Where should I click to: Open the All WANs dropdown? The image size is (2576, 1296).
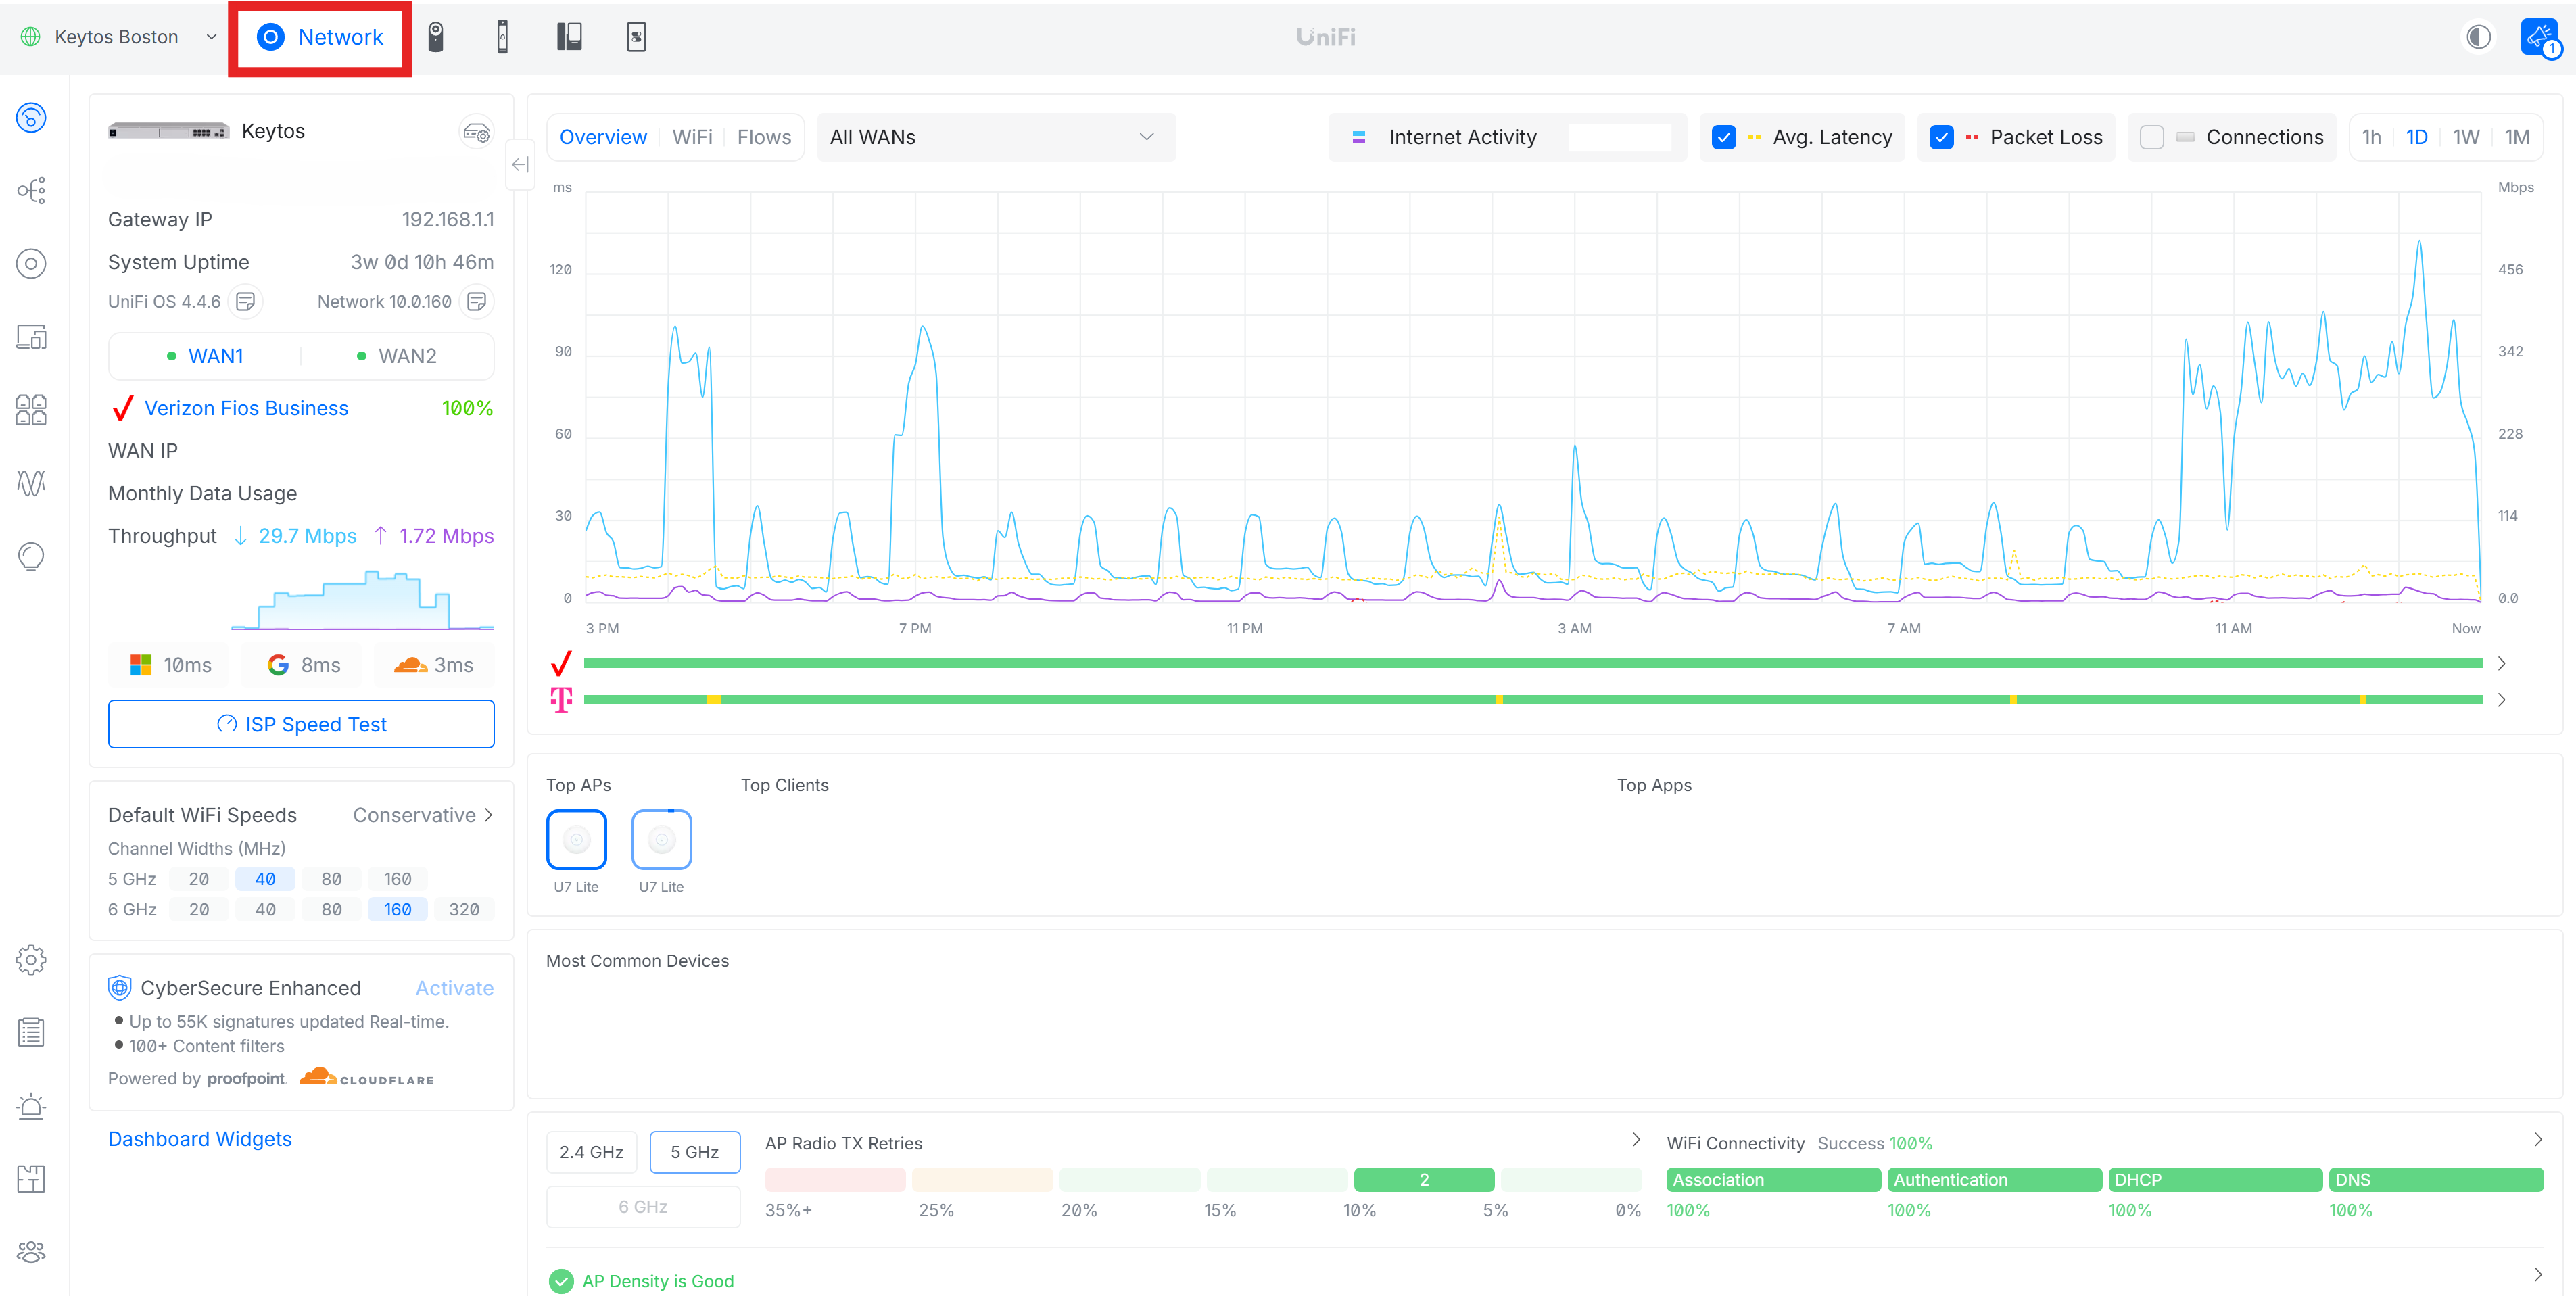[996, 137]
